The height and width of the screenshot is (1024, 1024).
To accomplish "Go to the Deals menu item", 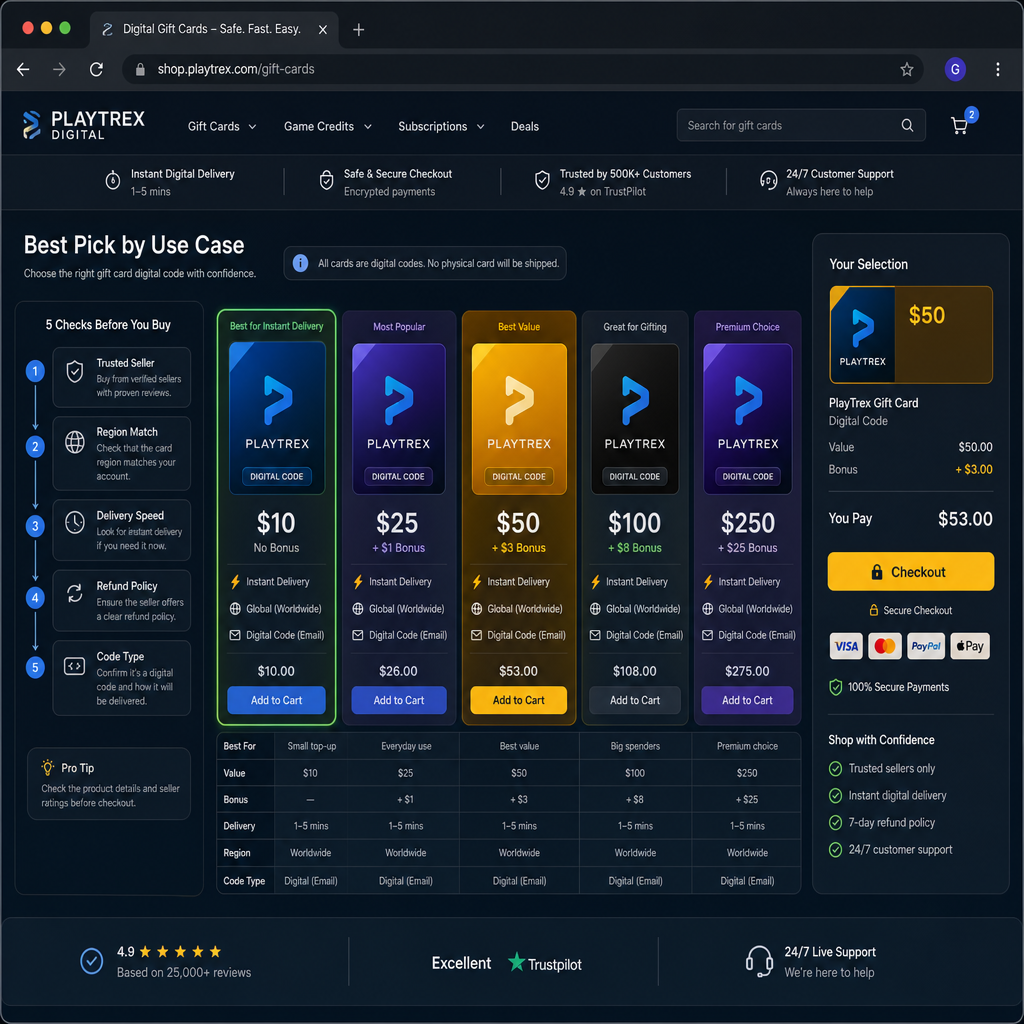I will [x=524, y=127].
